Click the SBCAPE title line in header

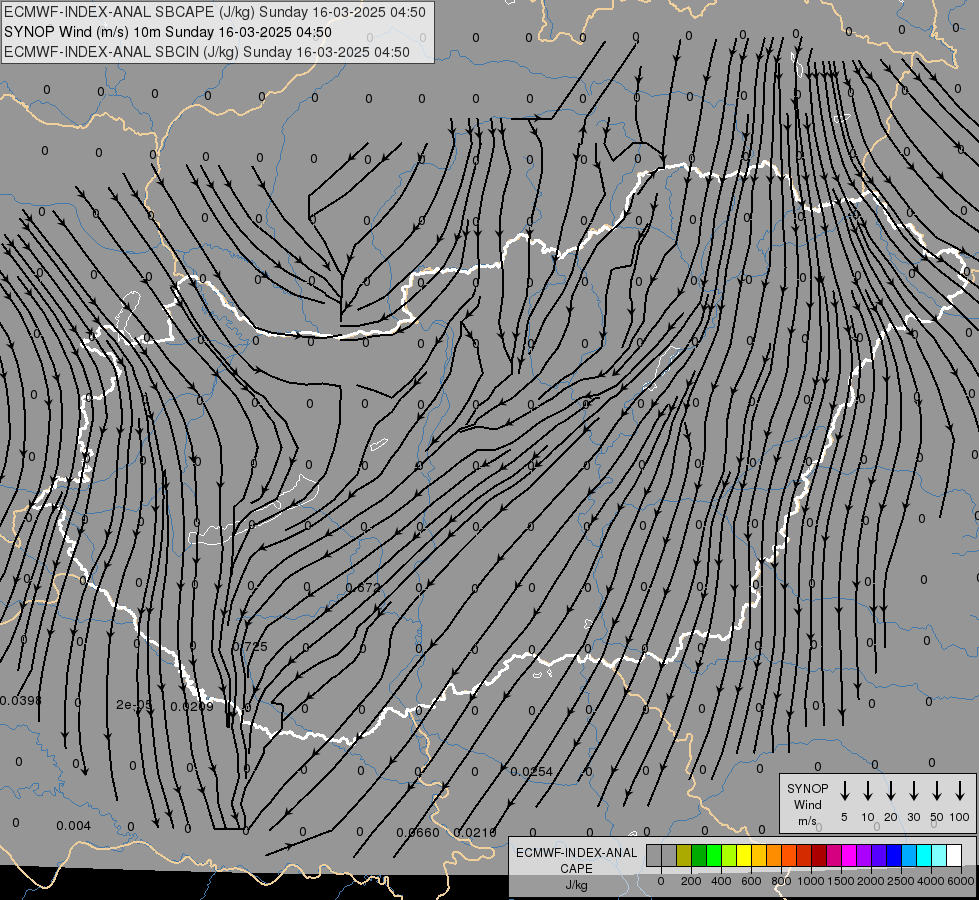coord(215,12)
